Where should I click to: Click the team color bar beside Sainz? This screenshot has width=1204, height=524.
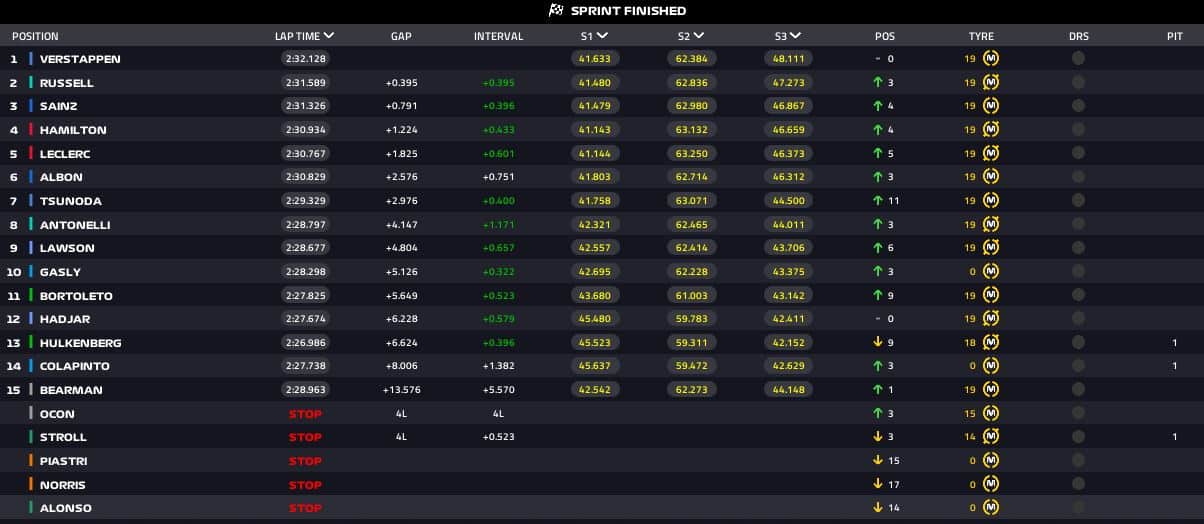31,106
